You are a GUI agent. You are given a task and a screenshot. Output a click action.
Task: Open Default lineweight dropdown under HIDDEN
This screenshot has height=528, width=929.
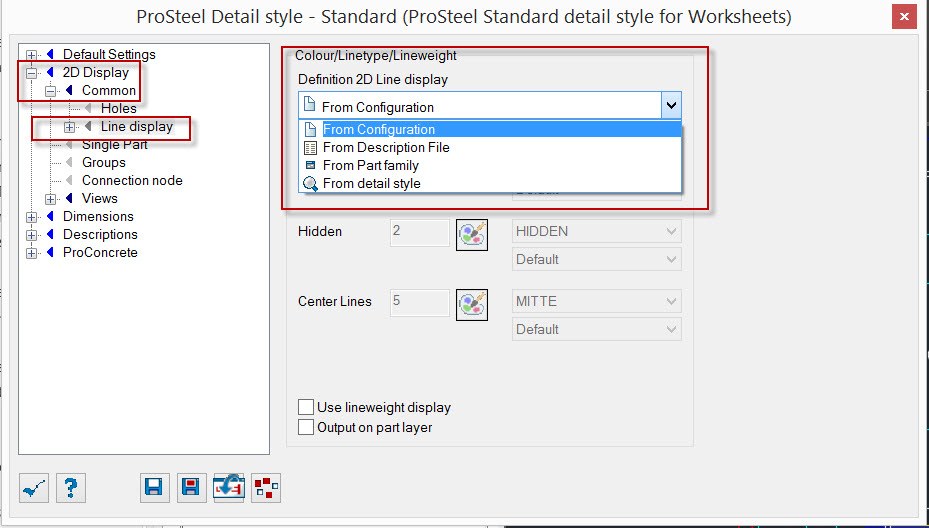tap(597, 259)
